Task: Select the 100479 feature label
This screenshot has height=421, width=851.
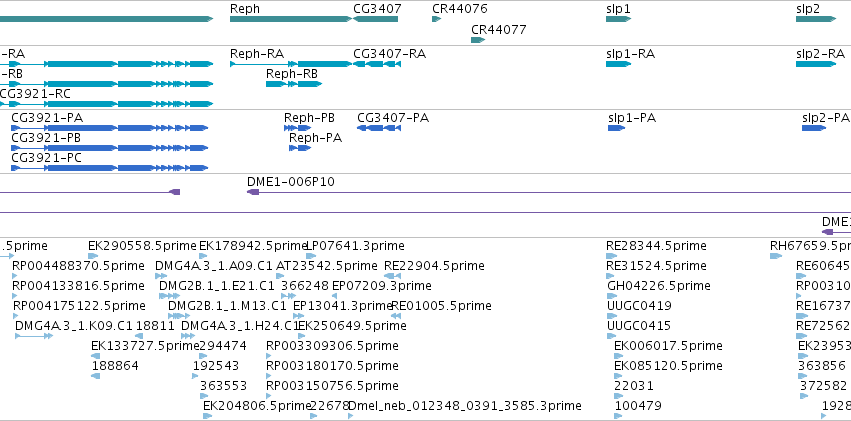Action: (x=638, y=407)
